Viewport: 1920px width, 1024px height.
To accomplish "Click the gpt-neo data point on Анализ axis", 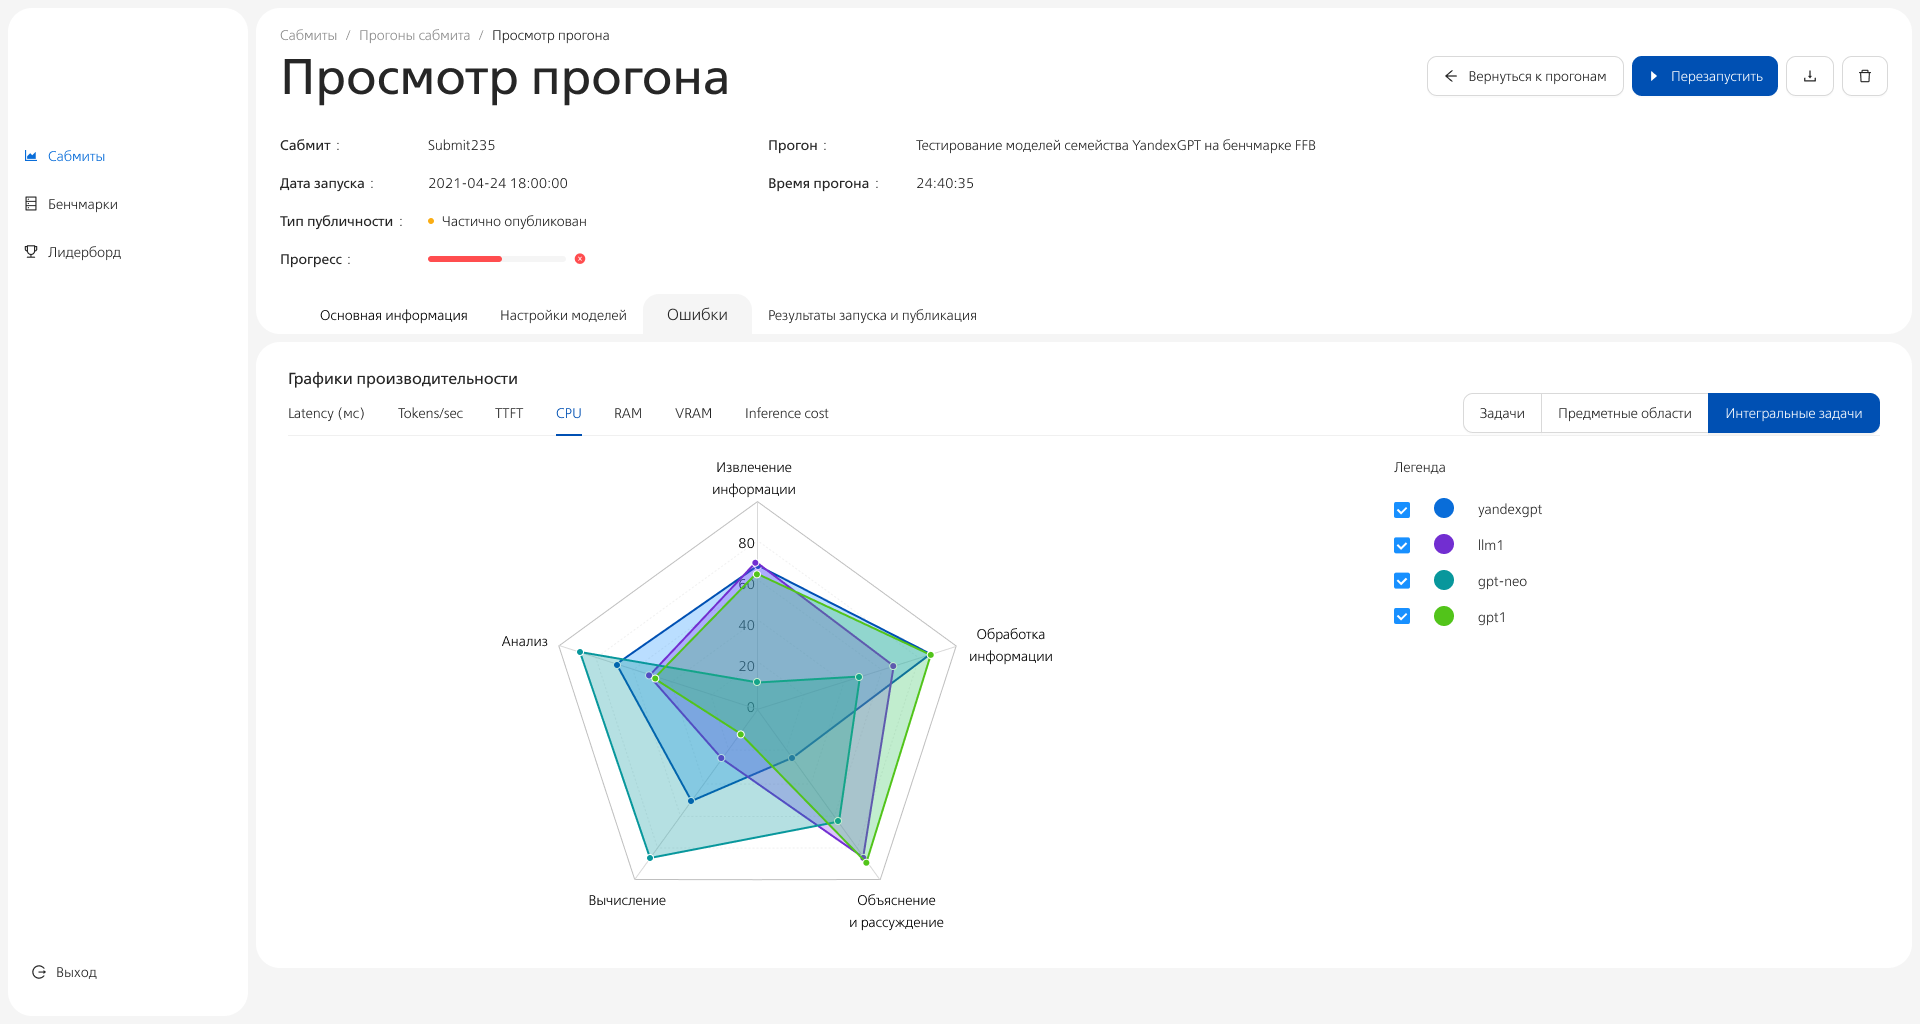I will coord(580,652).
